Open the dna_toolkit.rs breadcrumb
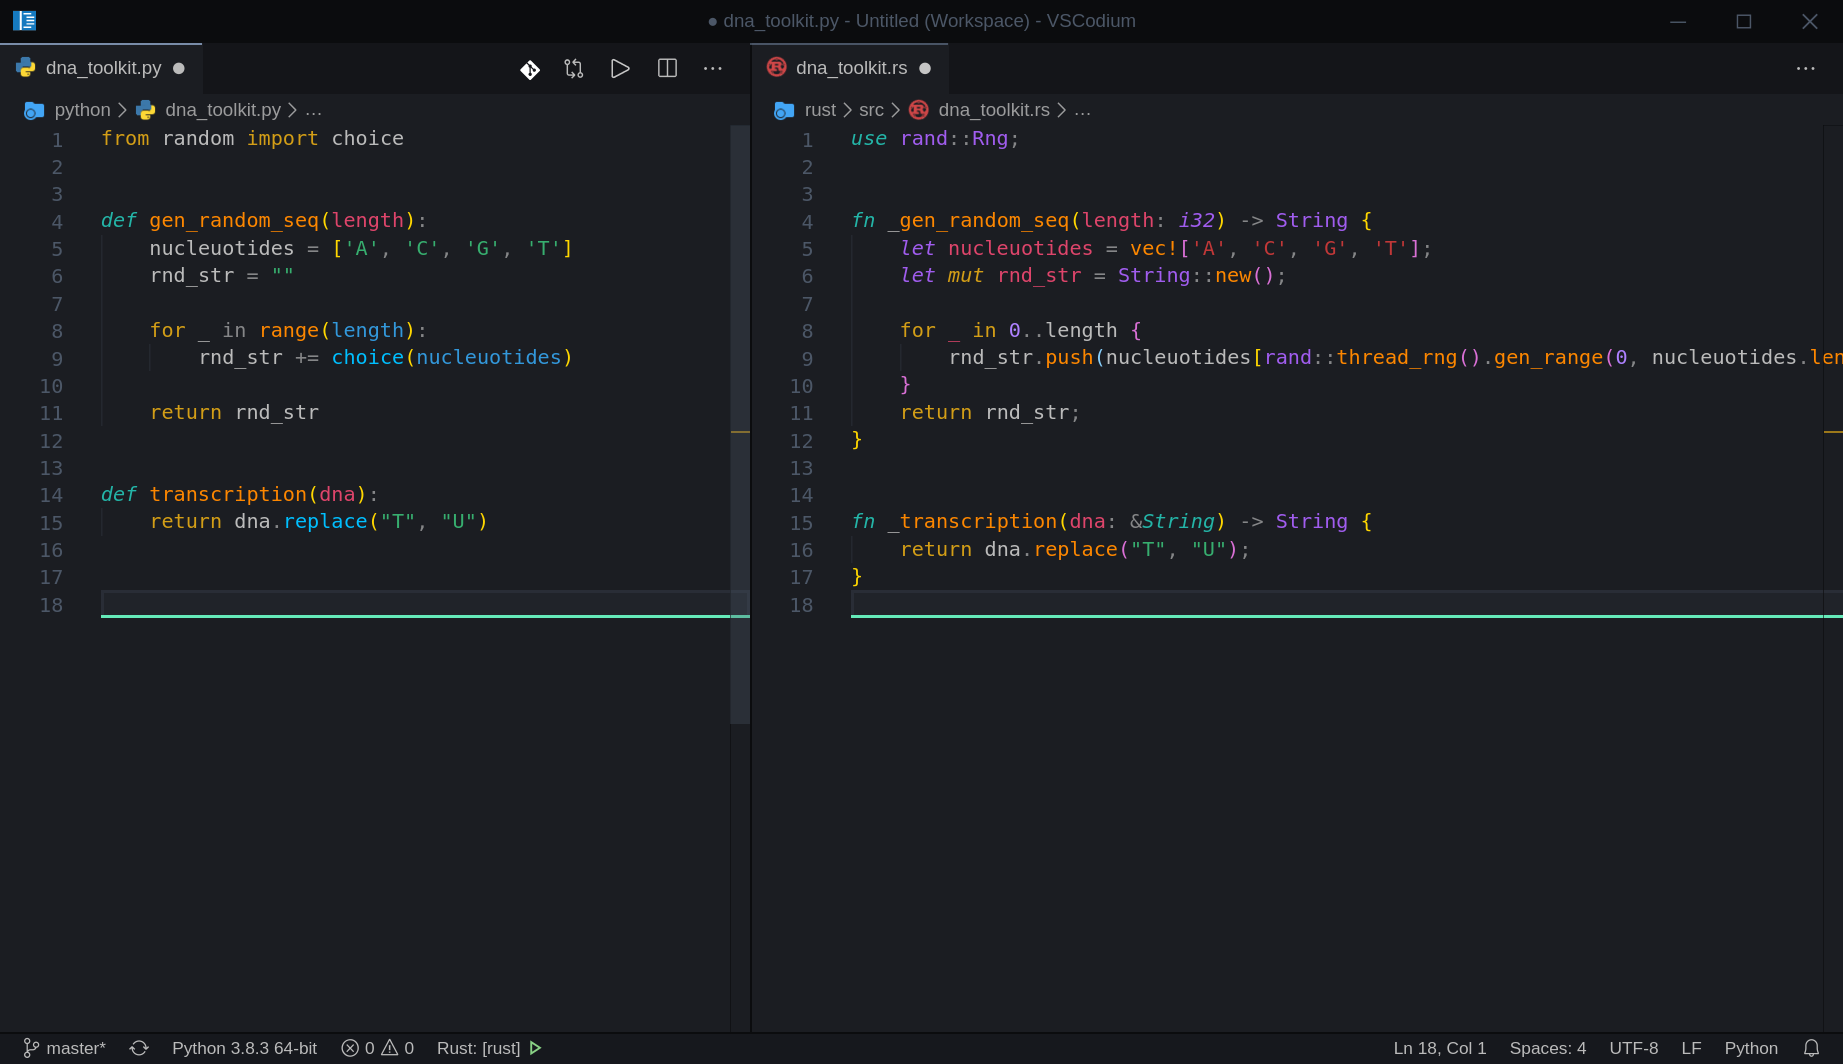This screenshot has height=1064, width=1843. (994, 110)
